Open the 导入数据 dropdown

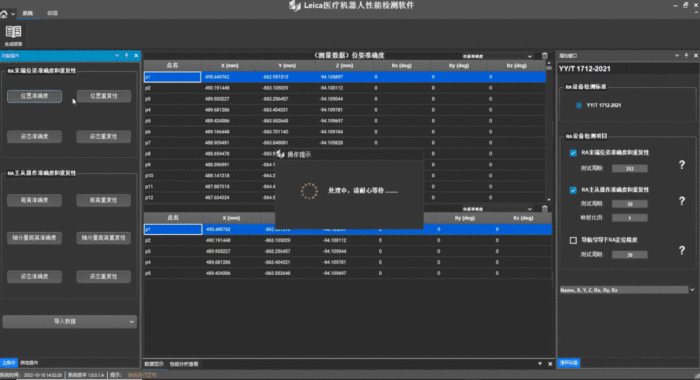tap(69, 322)
